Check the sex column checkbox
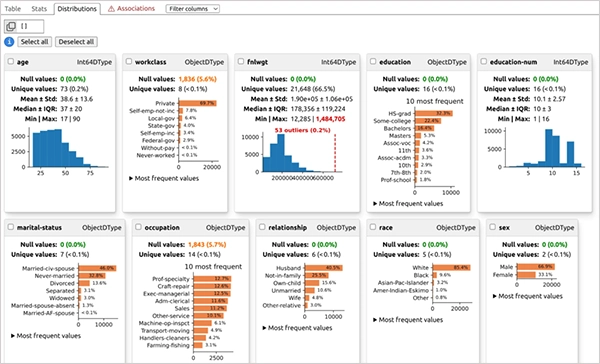 click(492, 227)
